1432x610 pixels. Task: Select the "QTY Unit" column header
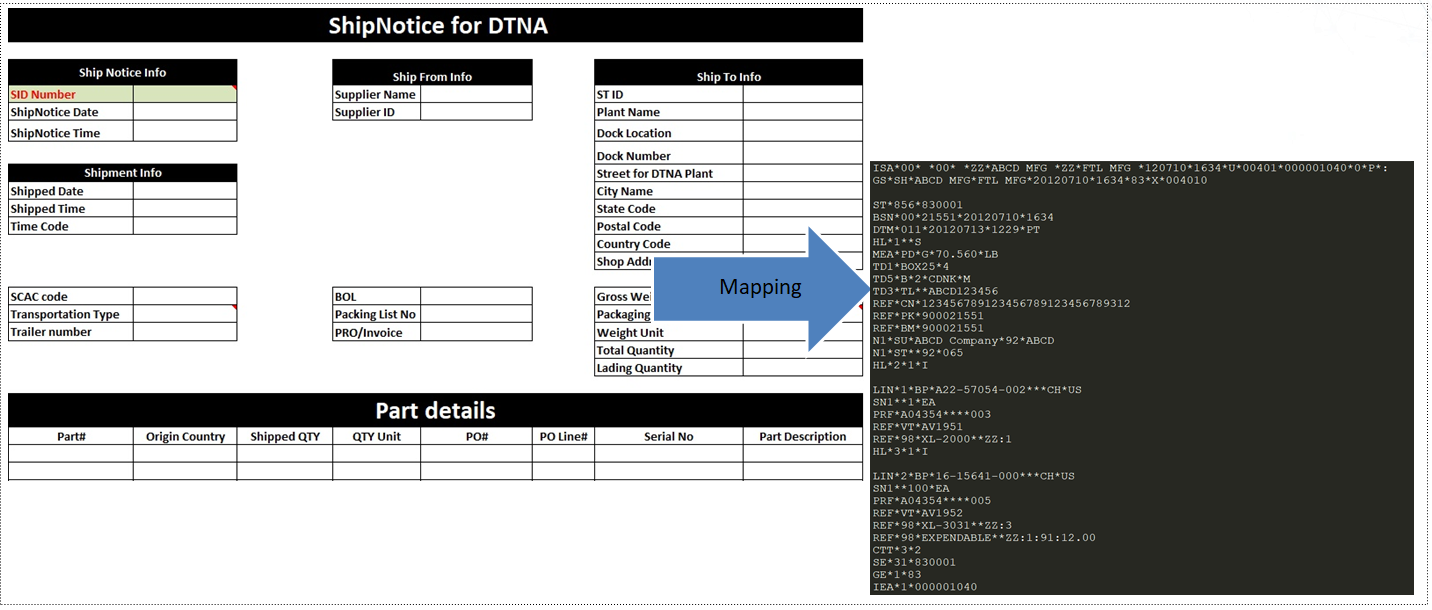[376, 436]
